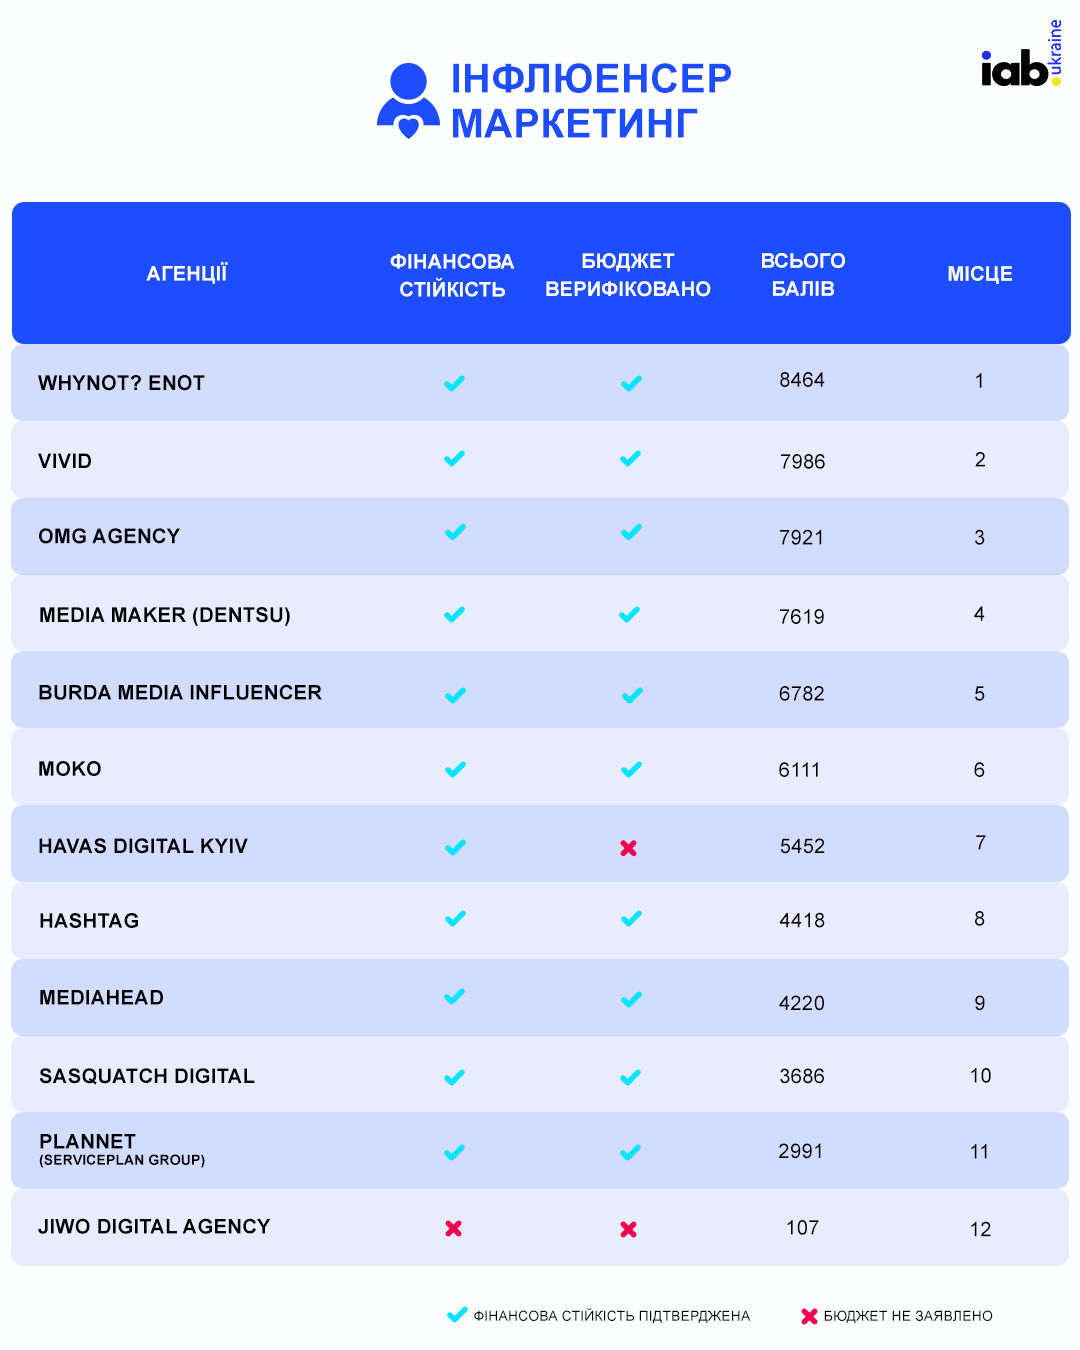Click Jiwo Digital Agency budget verified red X

click(629, 1229)
